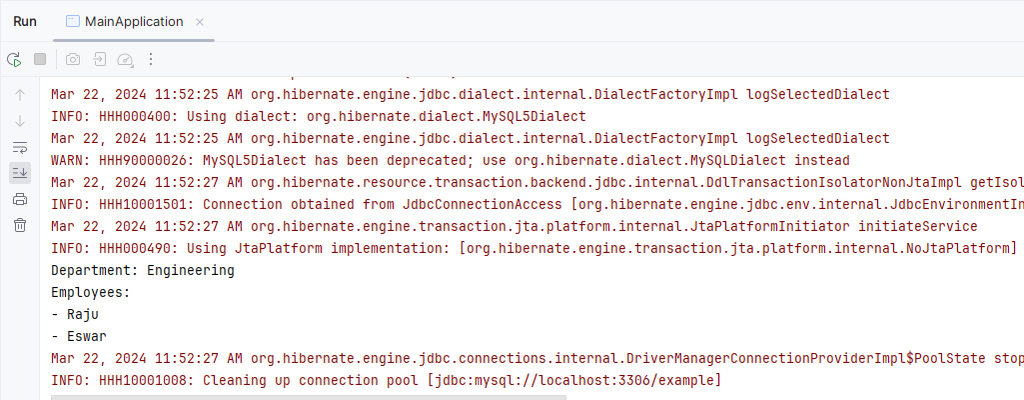
Task: Open the profiler gauge icon
Action: point(126,59)
